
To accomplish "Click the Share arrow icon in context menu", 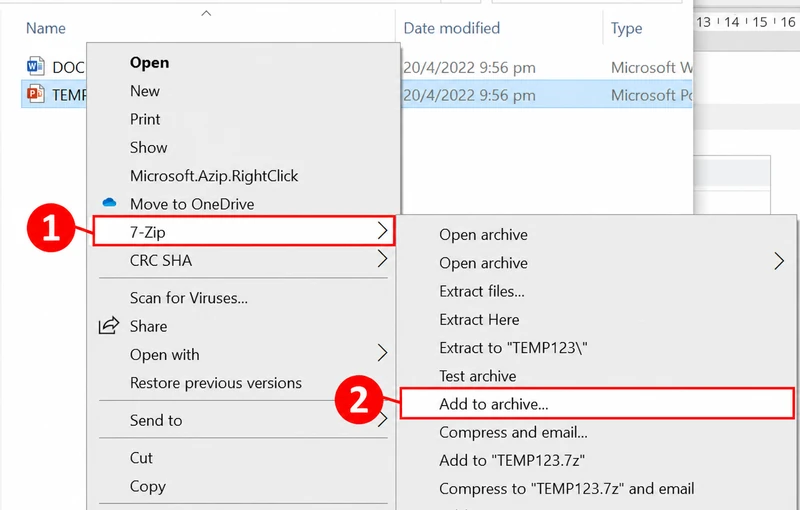I will click(x=109, y=326).
